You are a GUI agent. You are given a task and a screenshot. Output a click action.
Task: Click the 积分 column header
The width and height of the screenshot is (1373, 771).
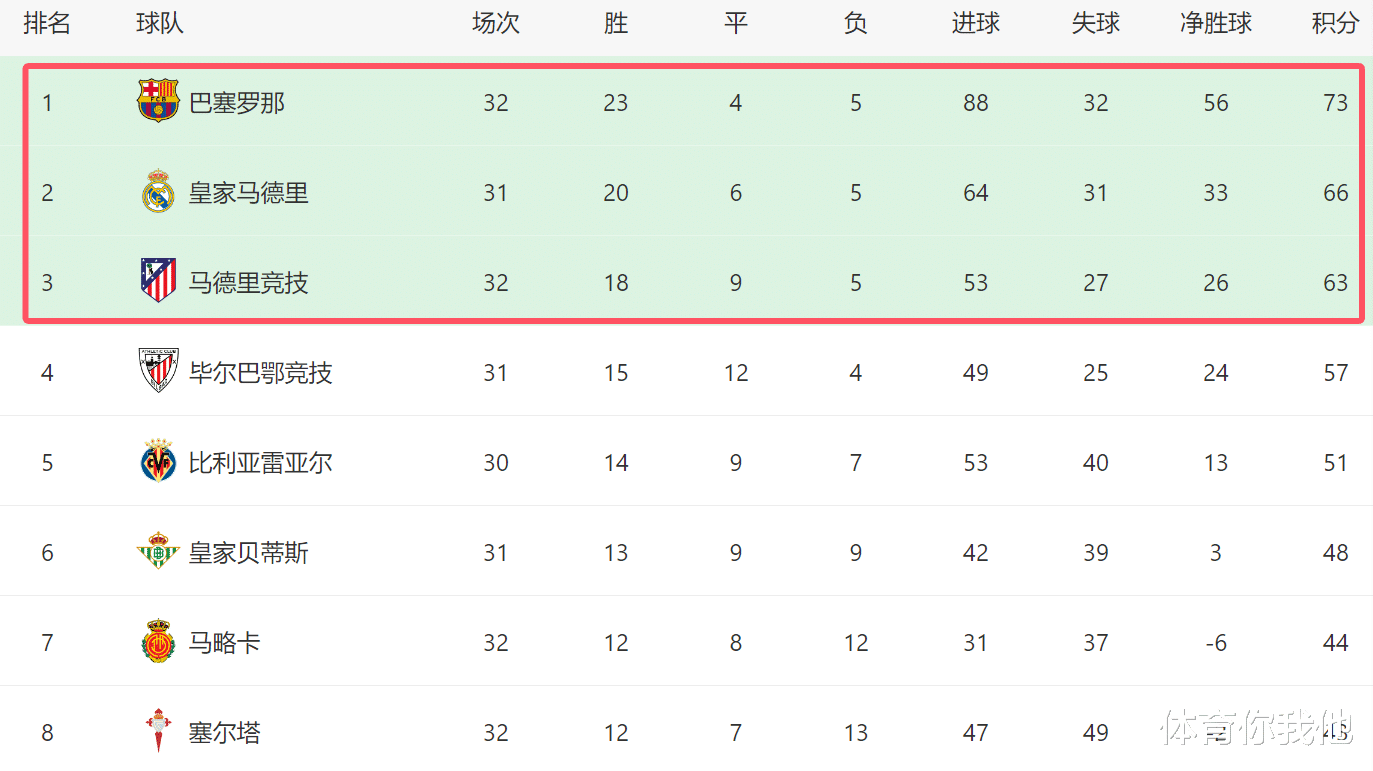pyautogui.click(x=1336, y=24)
